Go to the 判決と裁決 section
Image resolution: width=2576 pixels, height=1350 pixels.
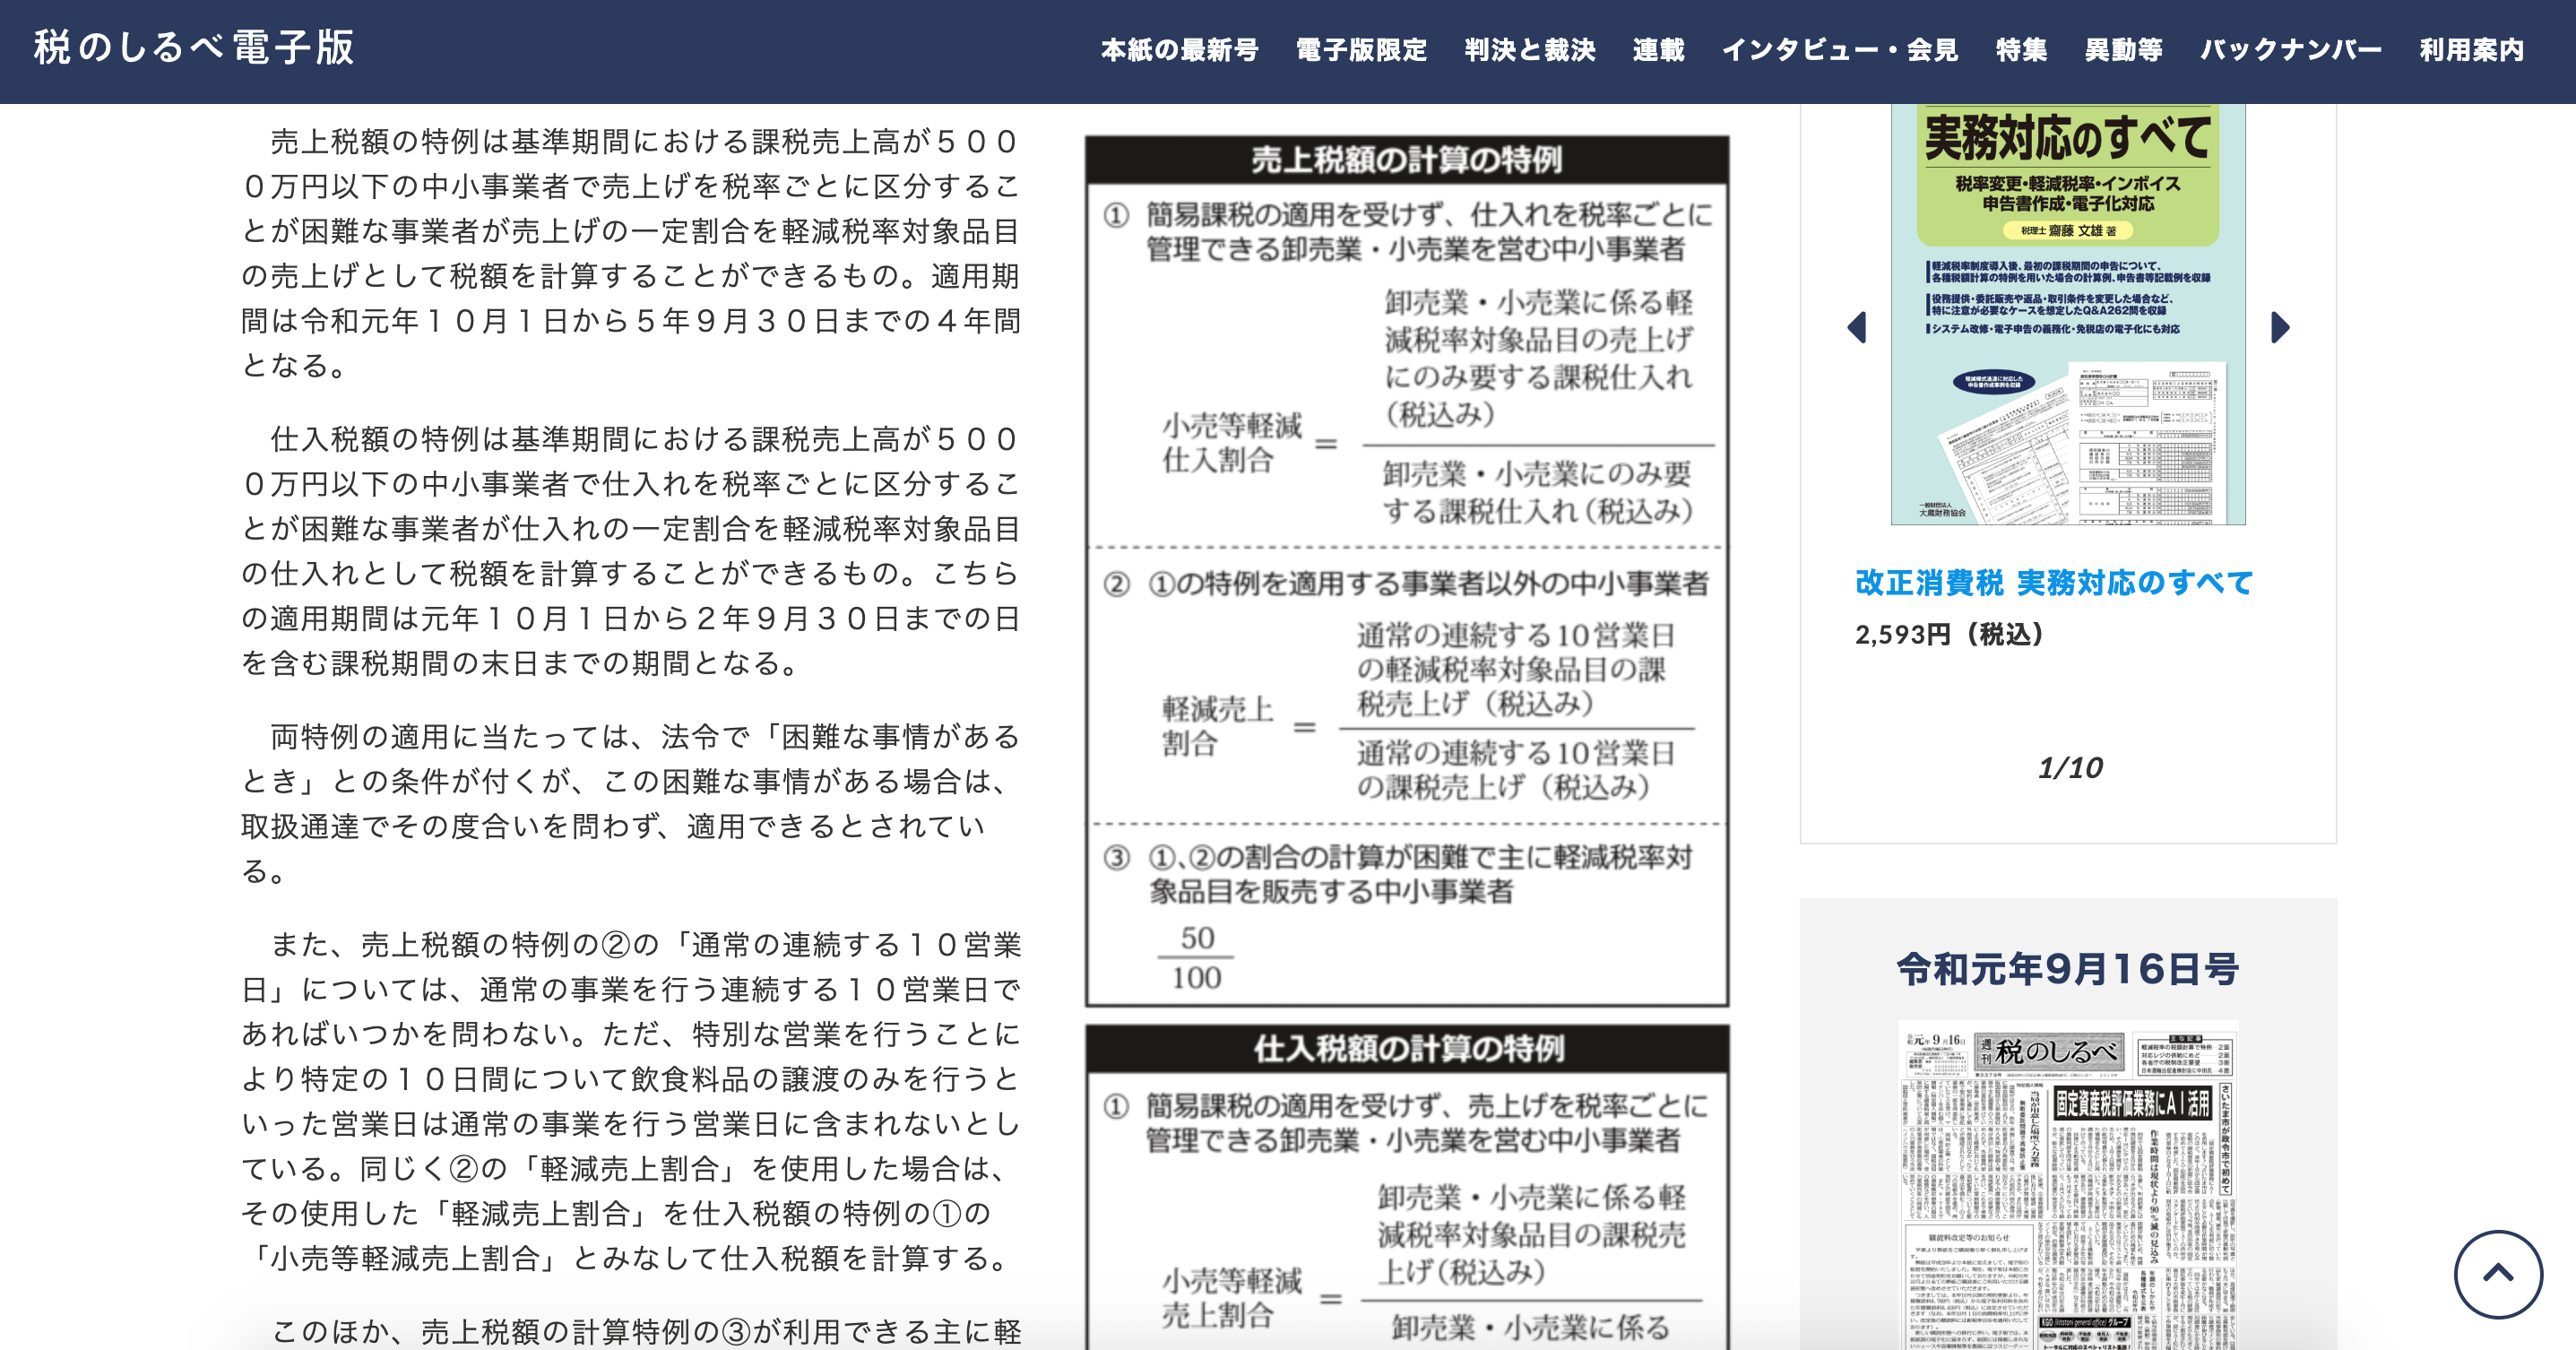click(x=1530, y=50)
